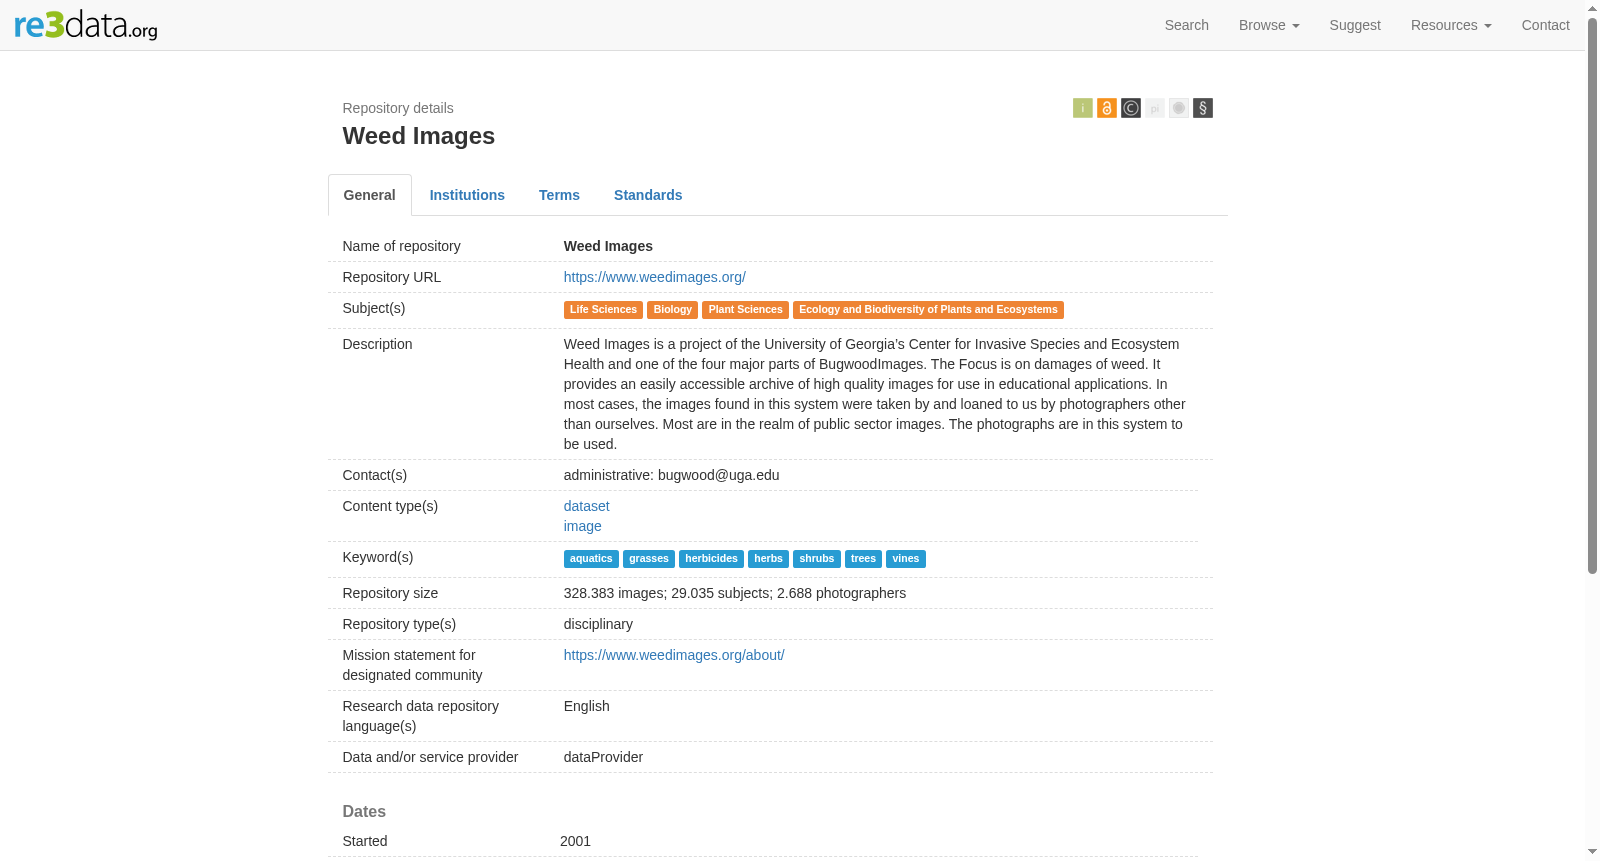Expand the Browse dropdown menu
The image size is (1600, 861).
pyautogui.click(x=1268, y=25)
